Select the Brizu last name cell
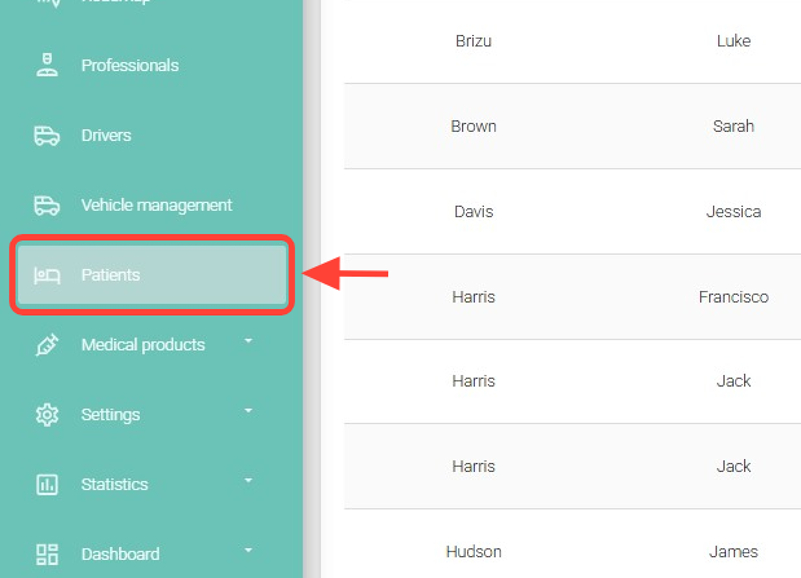The height and width of the screenshot is (578, 801). pos(473,41)
